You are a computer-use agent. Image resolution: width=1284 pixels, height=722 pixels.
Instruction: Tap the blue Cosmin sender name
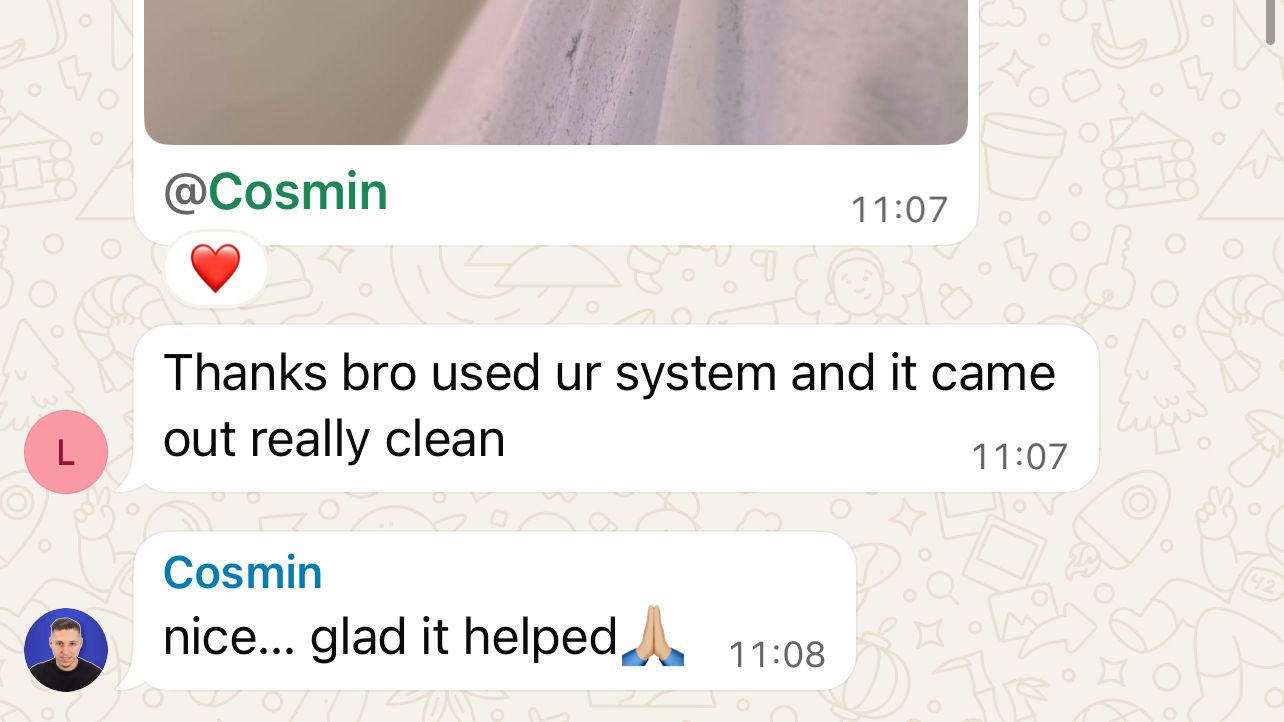pyautogui.click(x=242, y=573)
